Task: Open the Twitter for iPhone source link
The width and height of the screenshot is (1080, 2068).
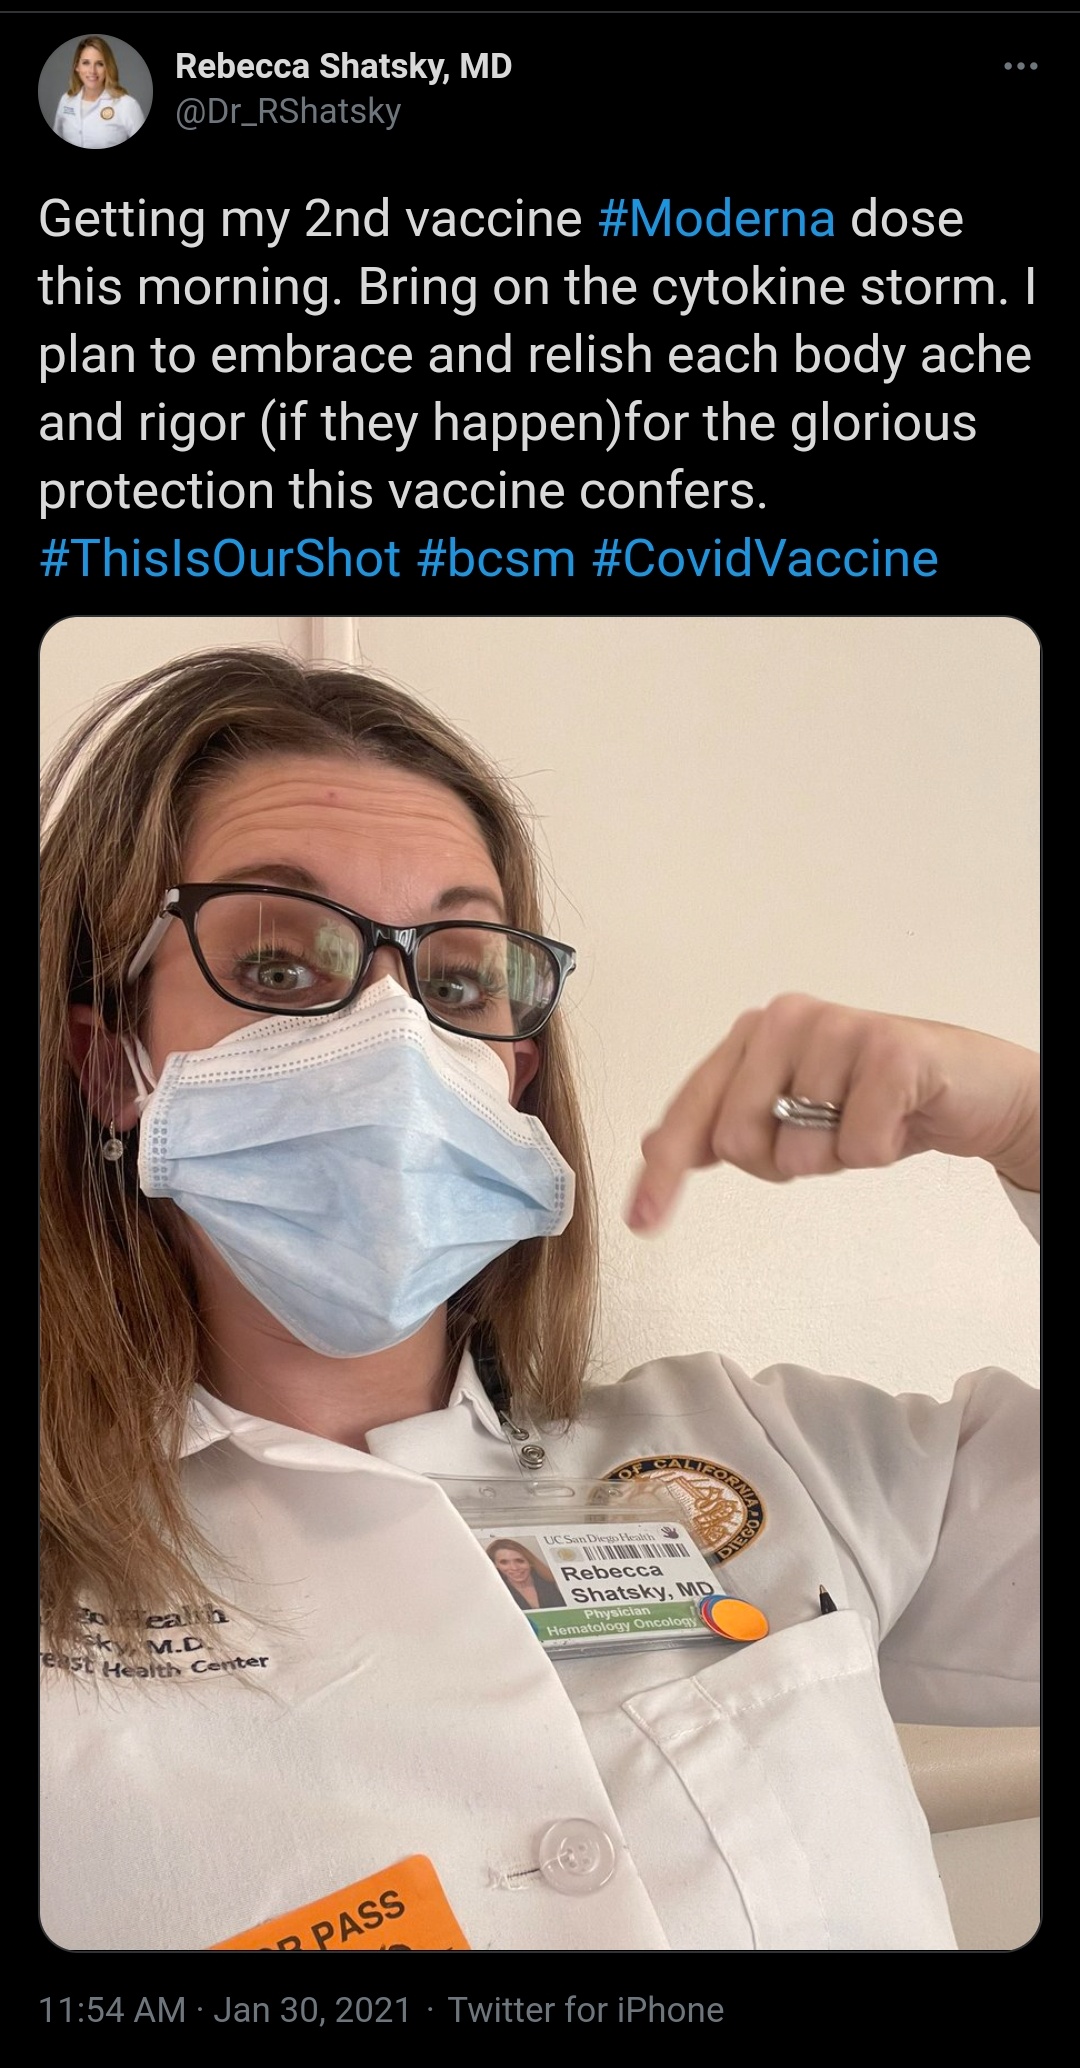Action: pyautogui.click(x=586, y=2010)
